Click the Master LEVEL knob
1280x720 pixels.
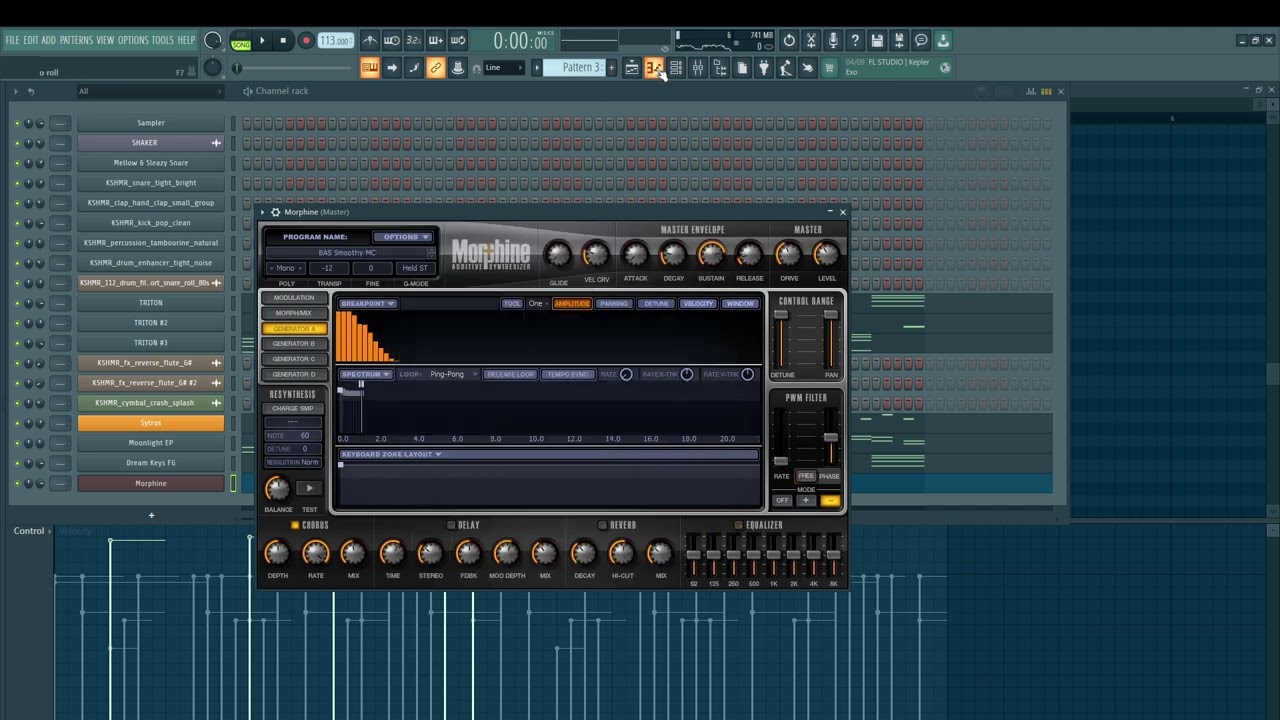click(x=826, y=254)
